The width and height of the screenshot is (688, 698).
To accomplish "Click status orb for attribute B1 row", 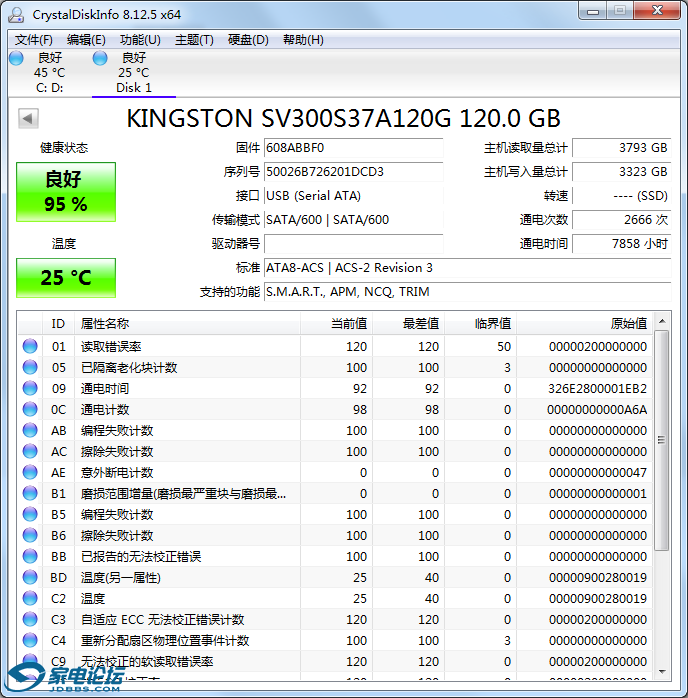I will tap(30, 493).
